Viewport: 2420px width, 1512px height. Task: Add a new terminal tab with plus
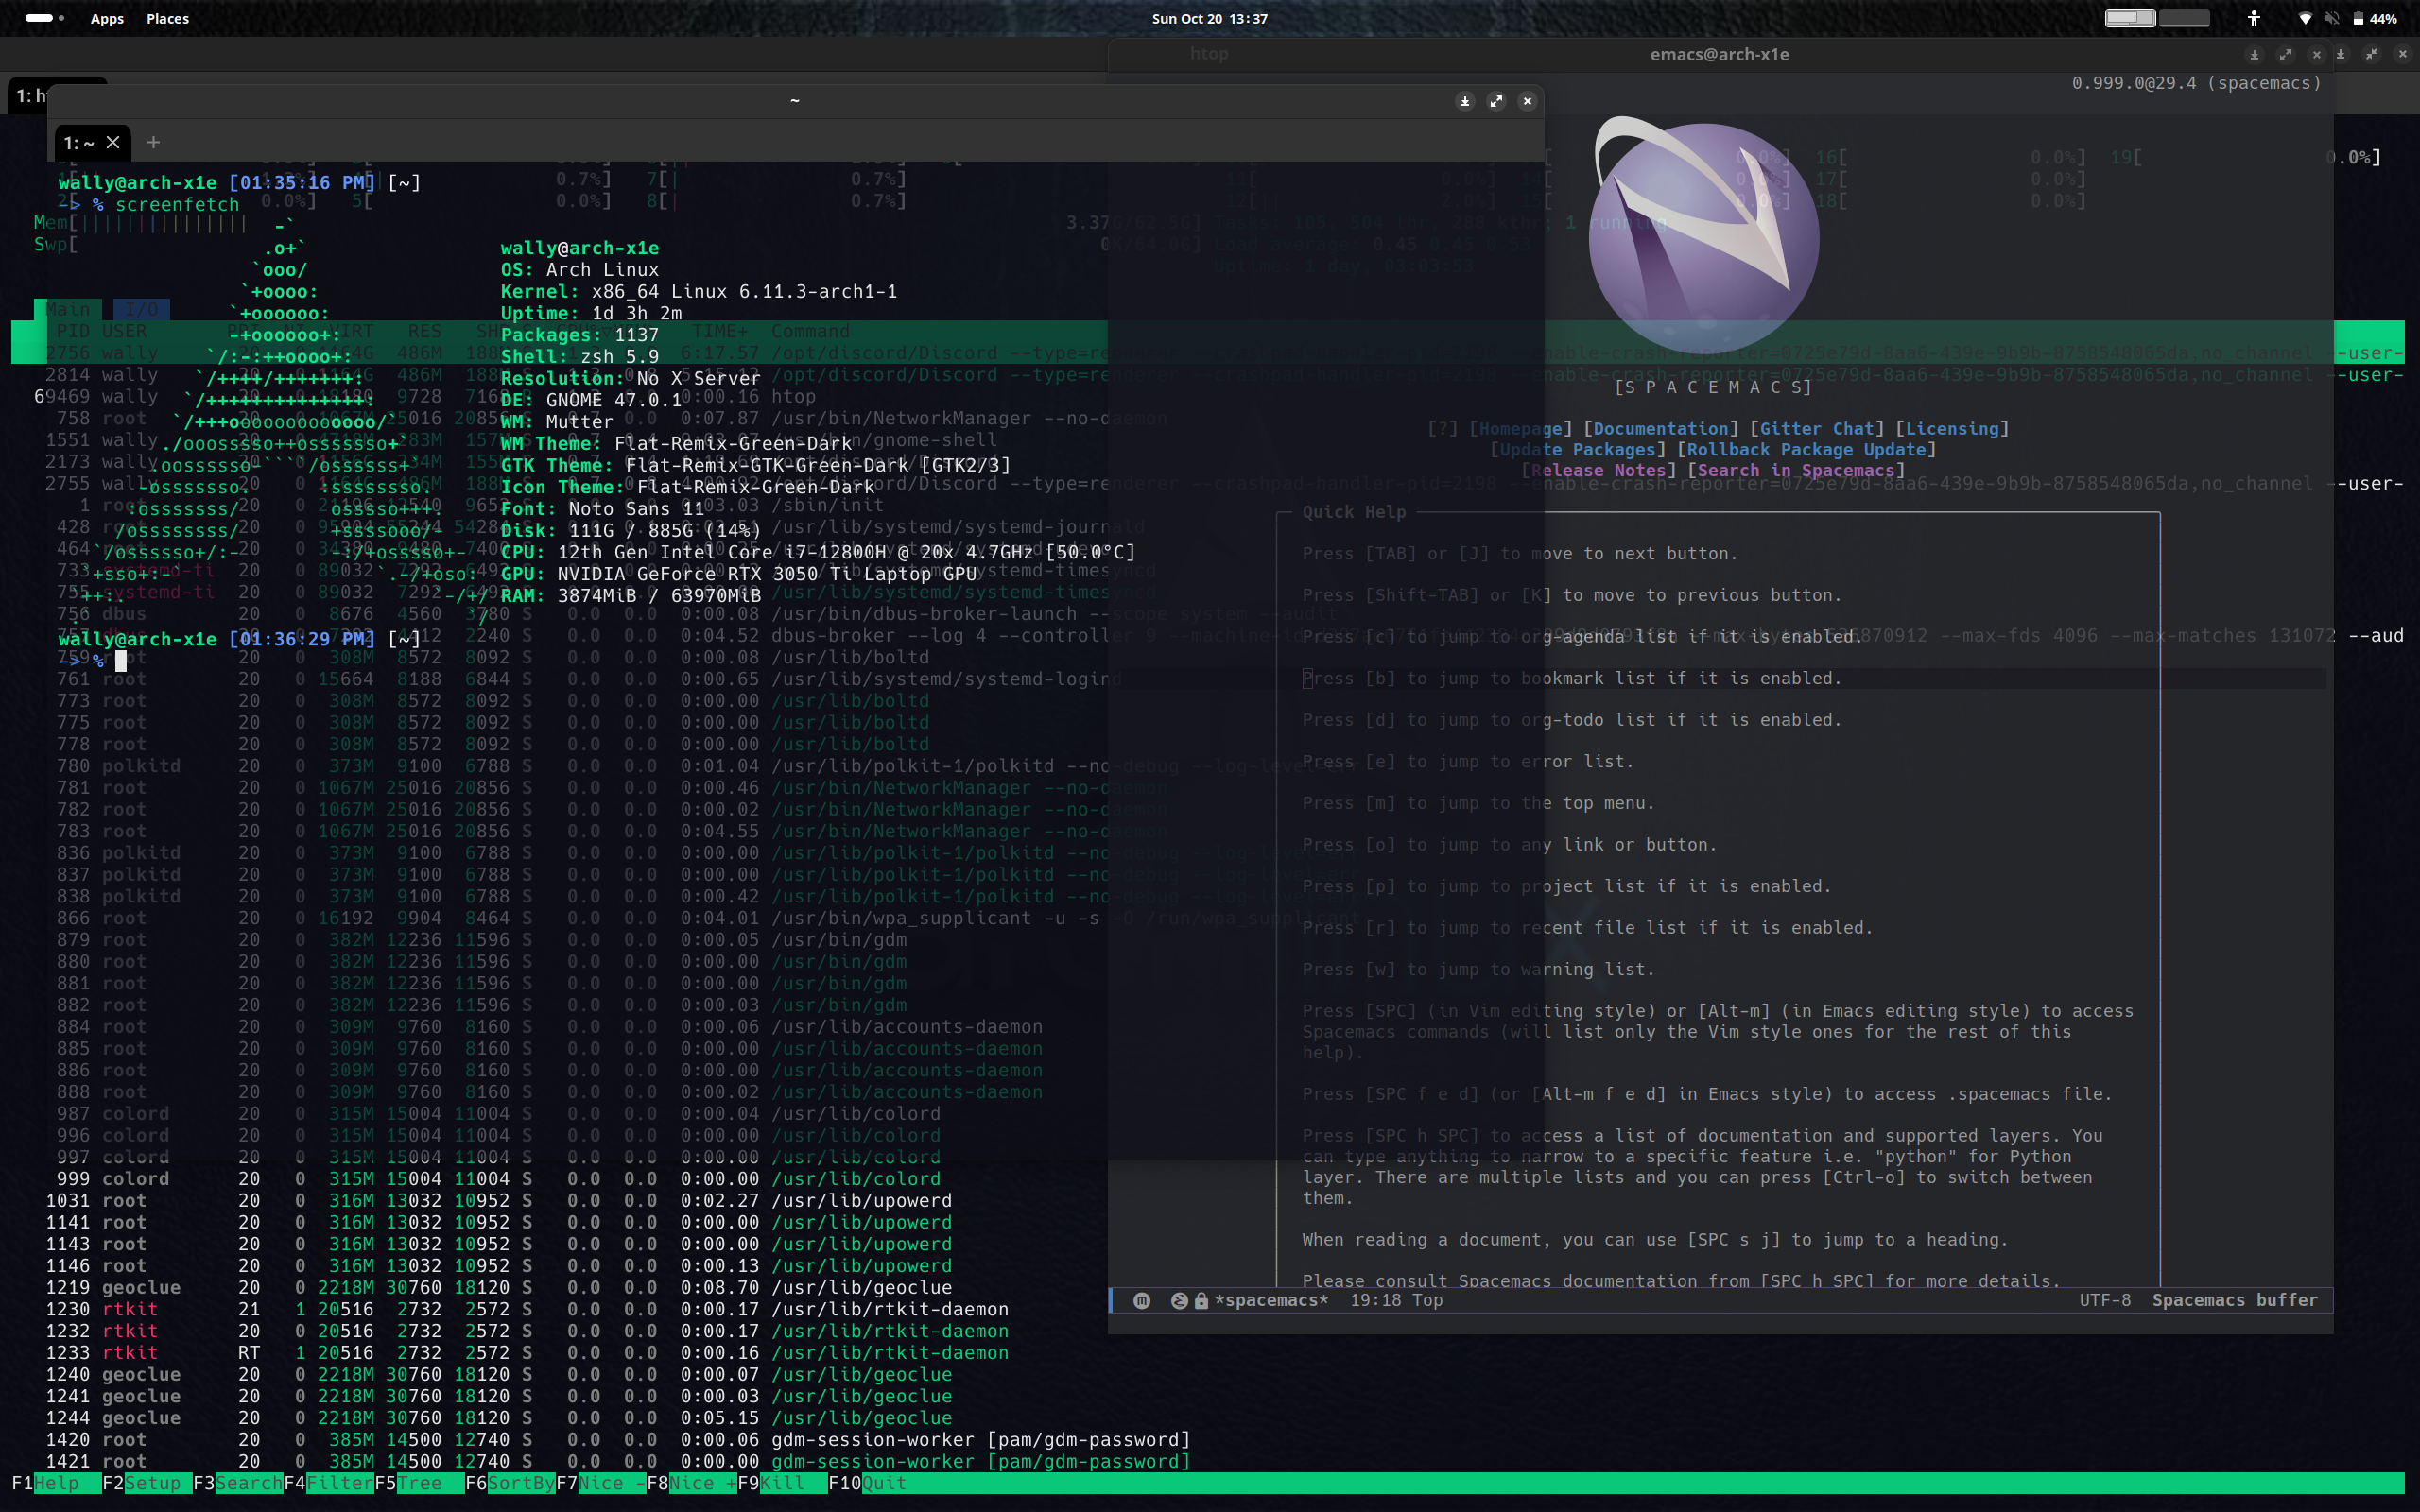(x=153, y=142)
